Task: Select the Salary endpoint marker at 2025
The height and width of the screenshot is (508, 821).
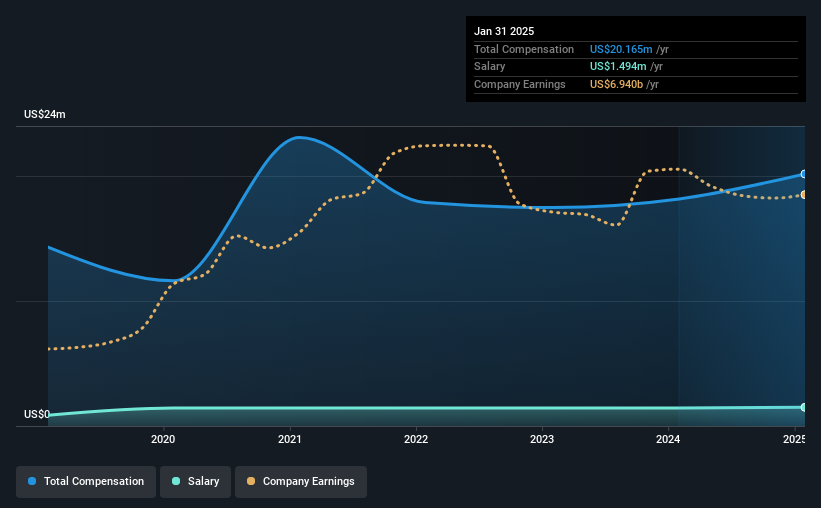Action: (x=803, y=407)
